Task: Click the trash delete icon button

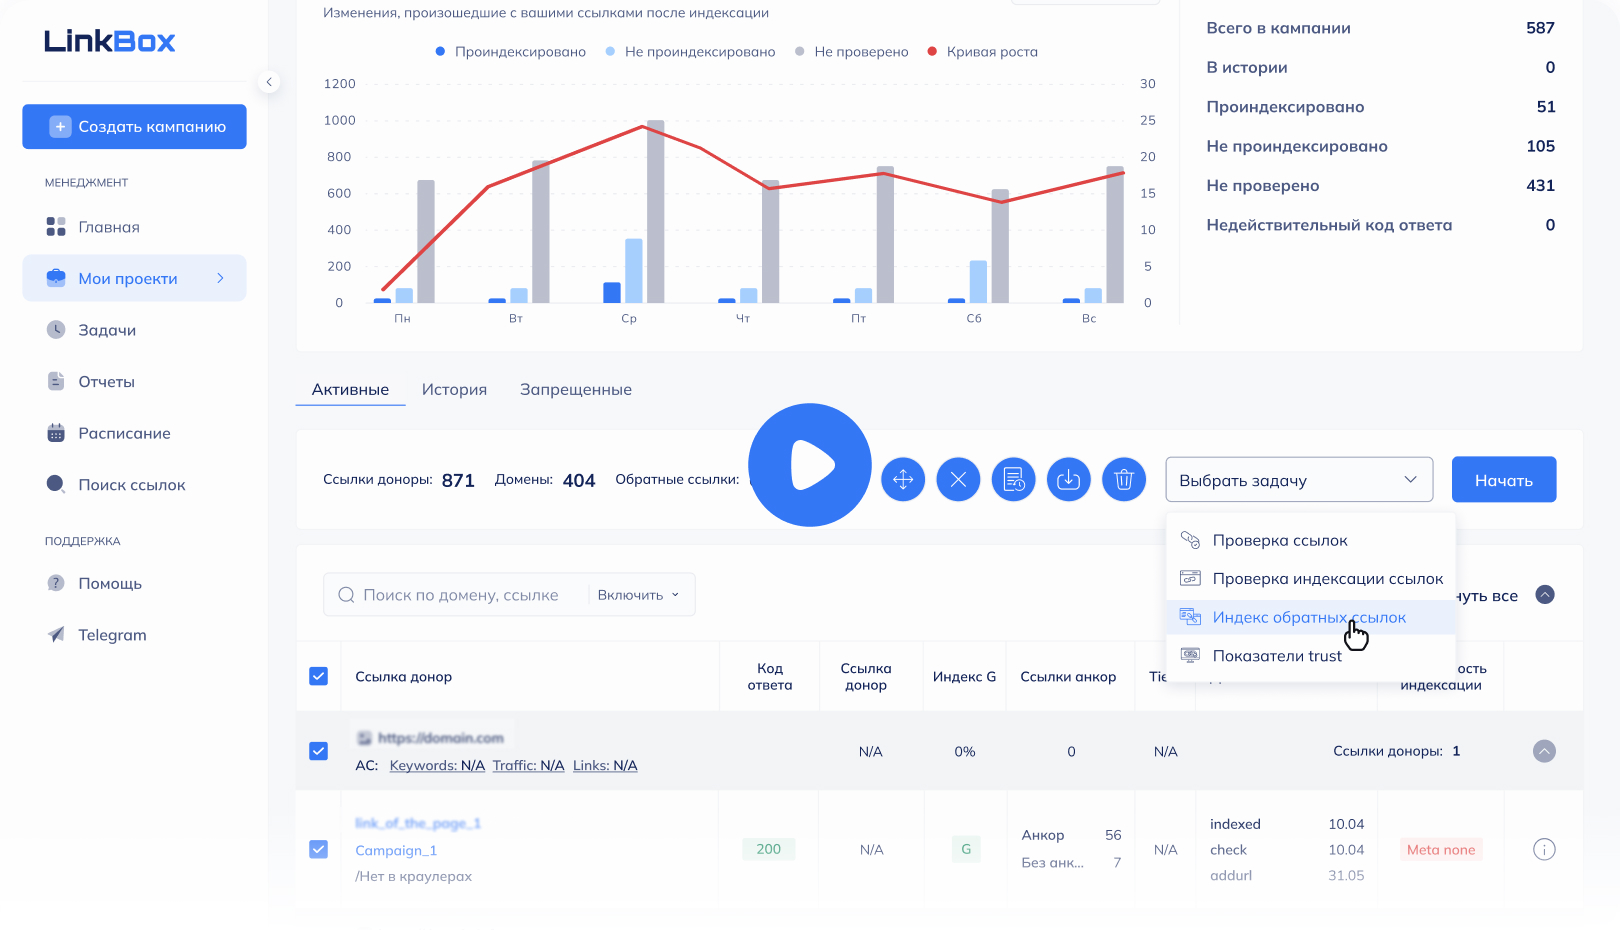Action: pos(1123,480)
